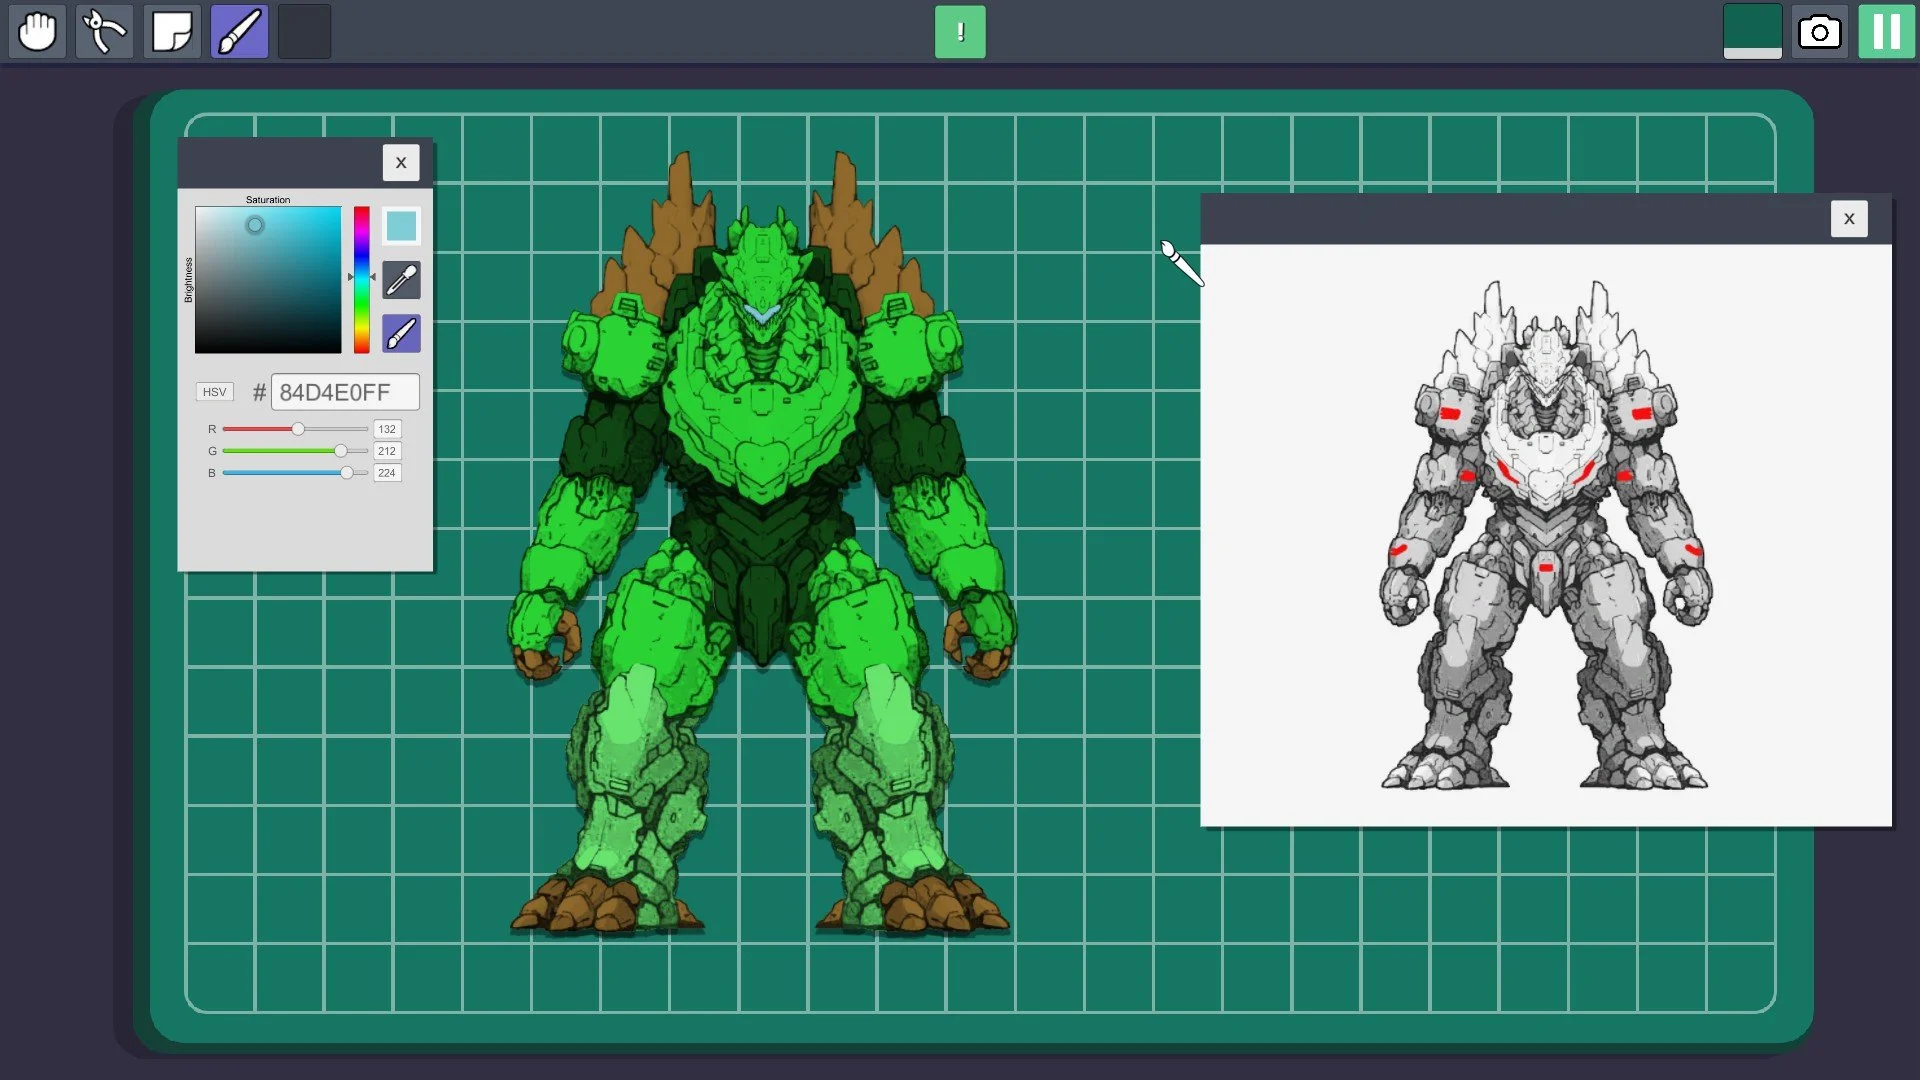
Task: Select the current color preview swatch
Action: pos(400,226)
